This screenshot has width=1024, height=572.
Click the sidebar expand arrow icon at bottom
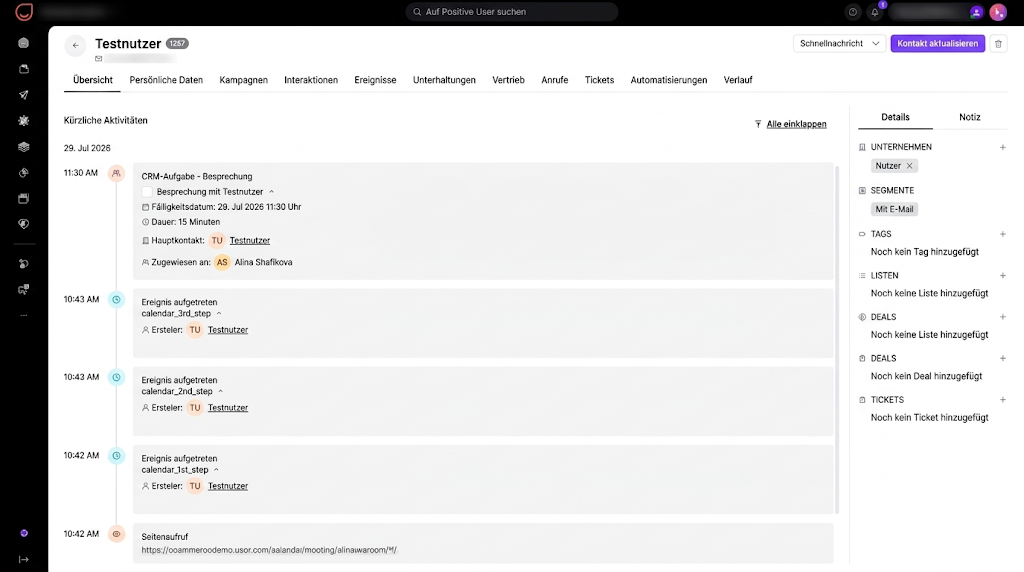coord(24,560)
